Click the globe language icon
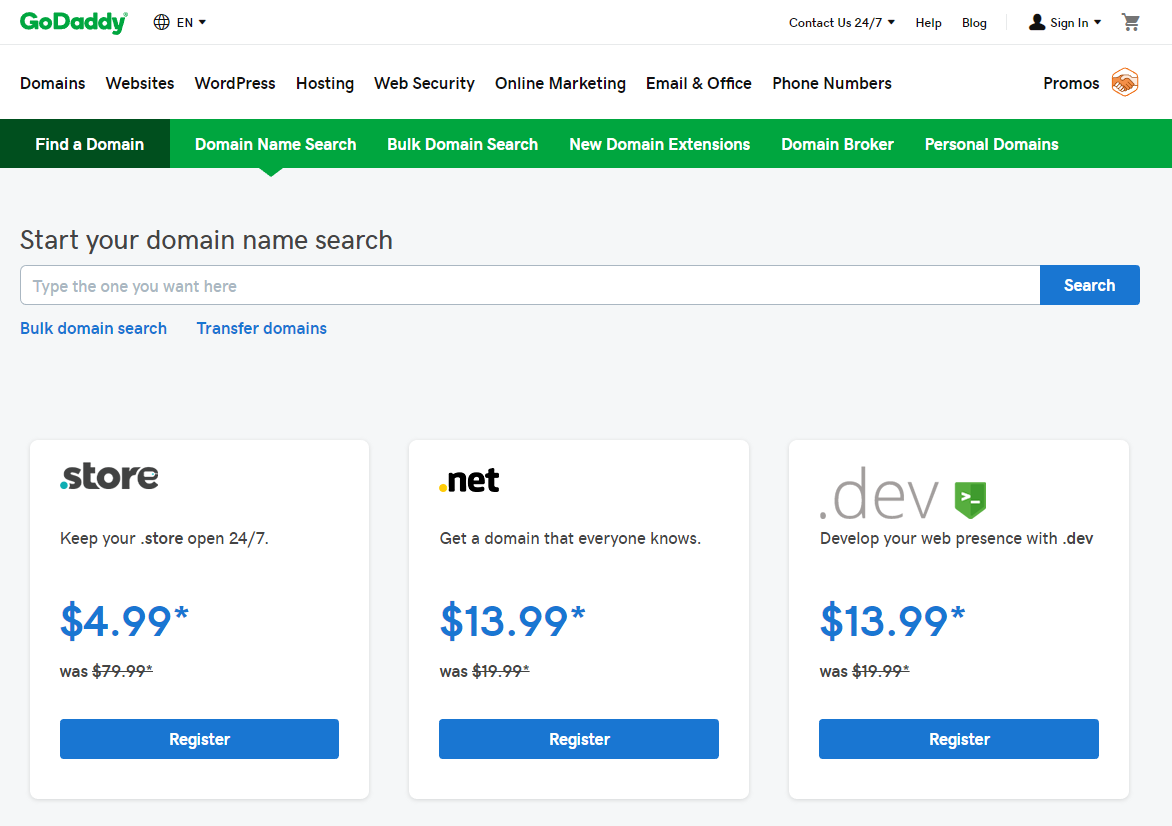 pos(162,22)
